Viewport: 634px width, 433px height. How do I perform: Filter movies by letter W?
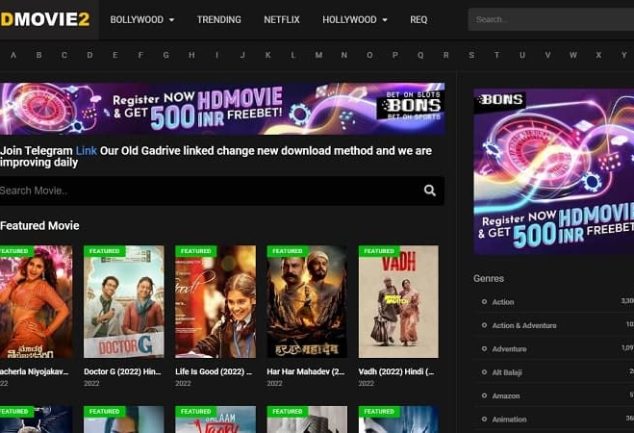click(573, 55)
